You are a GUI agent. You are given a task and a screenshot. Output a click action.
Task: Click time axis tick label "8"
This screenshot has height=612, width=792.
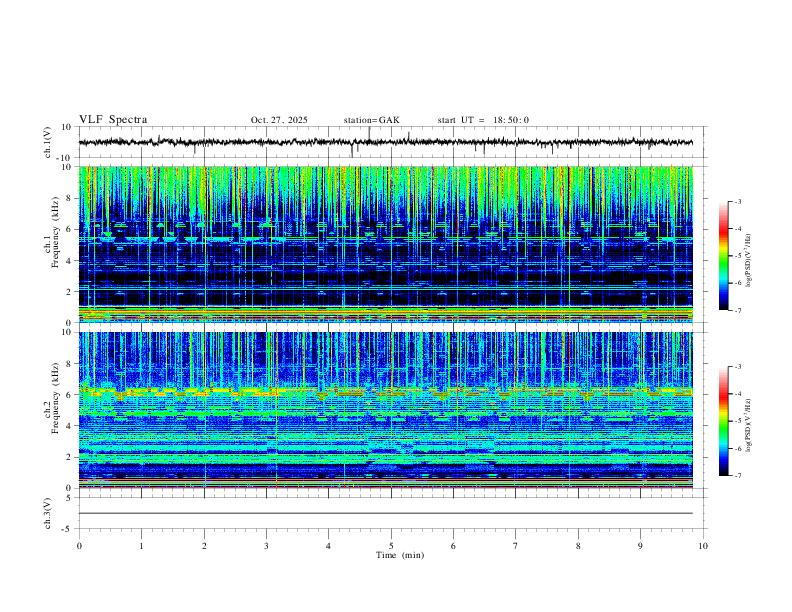point(578,546)
